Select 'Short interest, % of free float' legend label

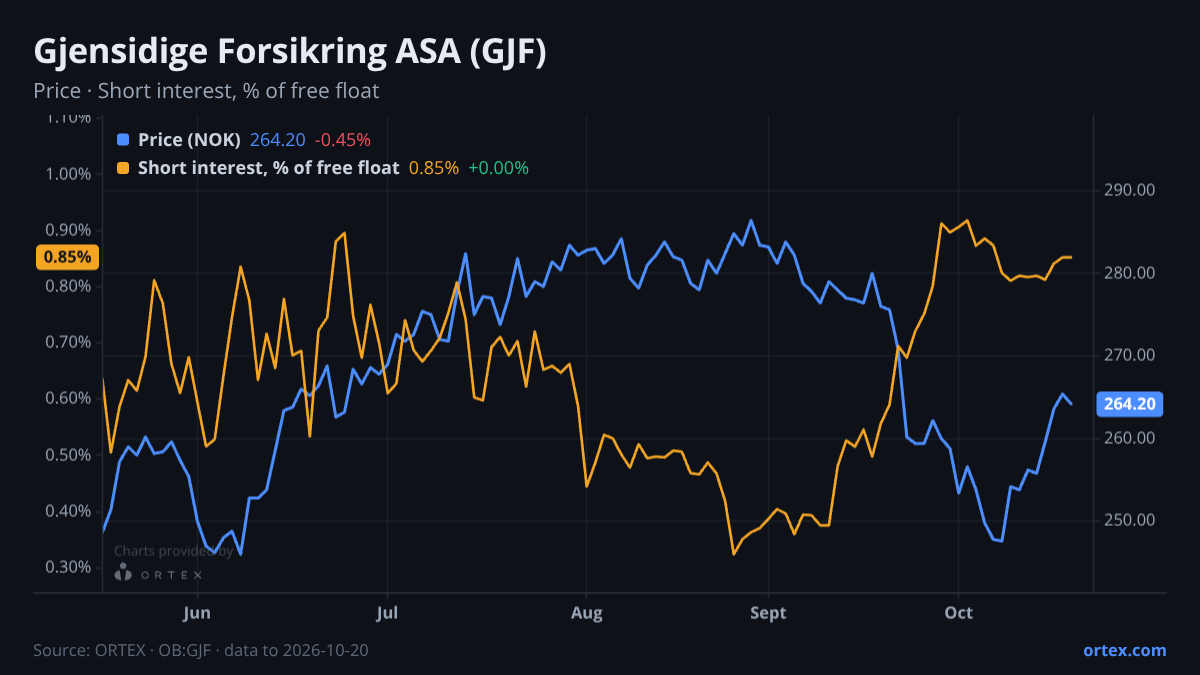coord(268,168)
